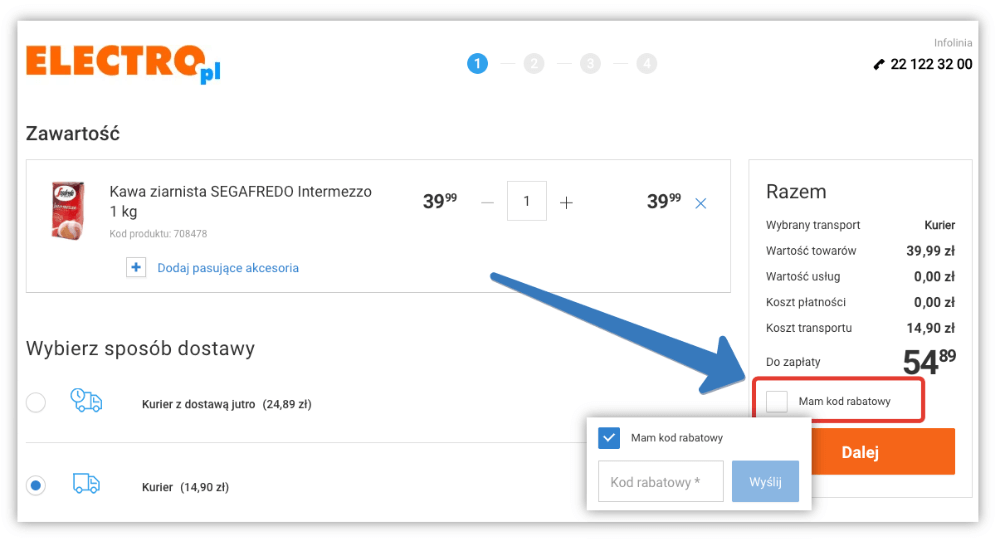Select the Kurier 14,90 zł radio button
1000x546 pixels.
coord(36,486)
